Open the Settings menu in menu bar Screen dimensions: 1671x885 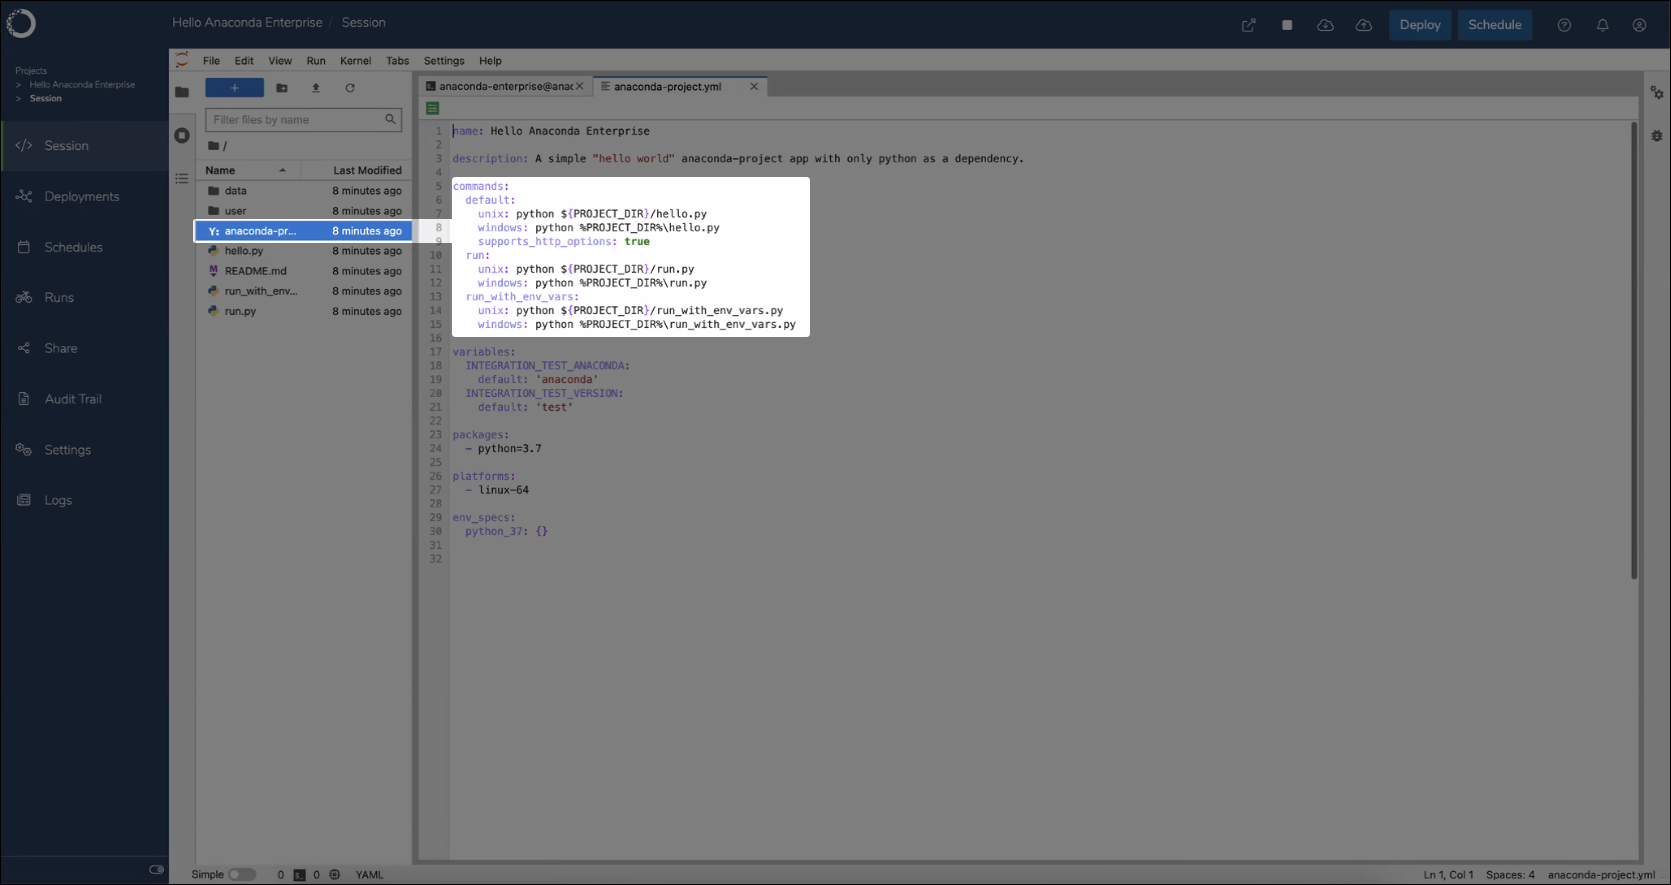(444, 61)
